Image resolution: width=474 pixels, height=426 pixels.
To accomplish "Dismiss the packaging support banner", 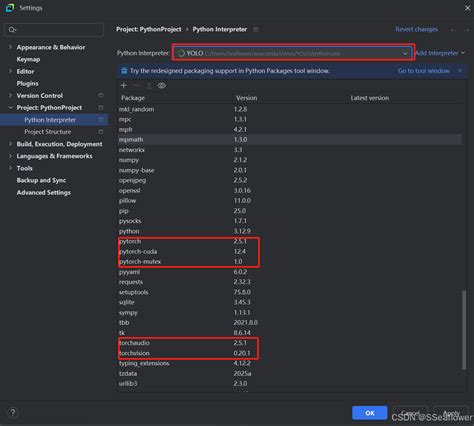I will (460, 71).
